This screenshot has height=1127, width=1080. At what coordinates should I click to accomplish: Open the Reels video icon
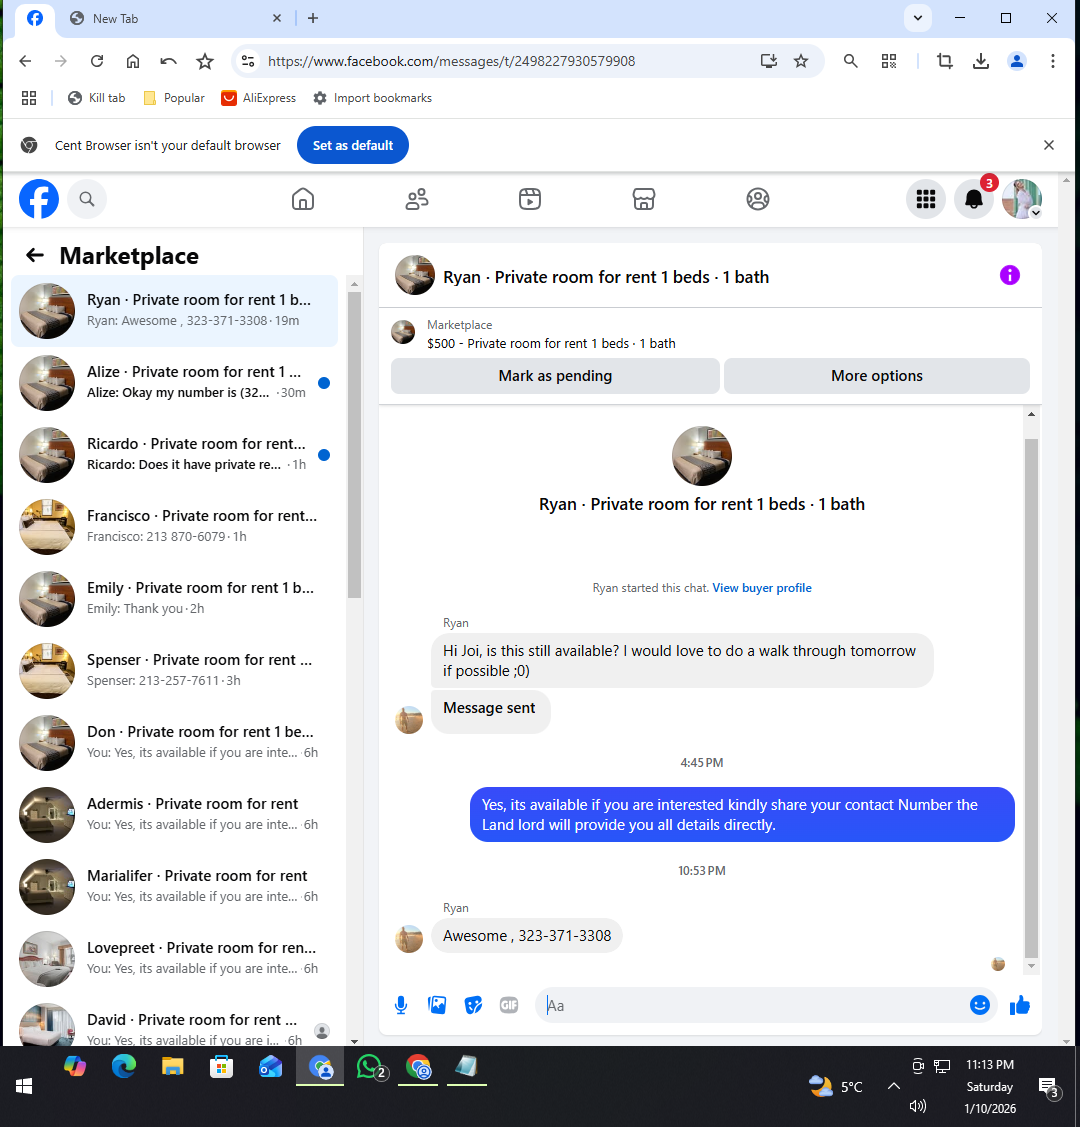[530, 199]
